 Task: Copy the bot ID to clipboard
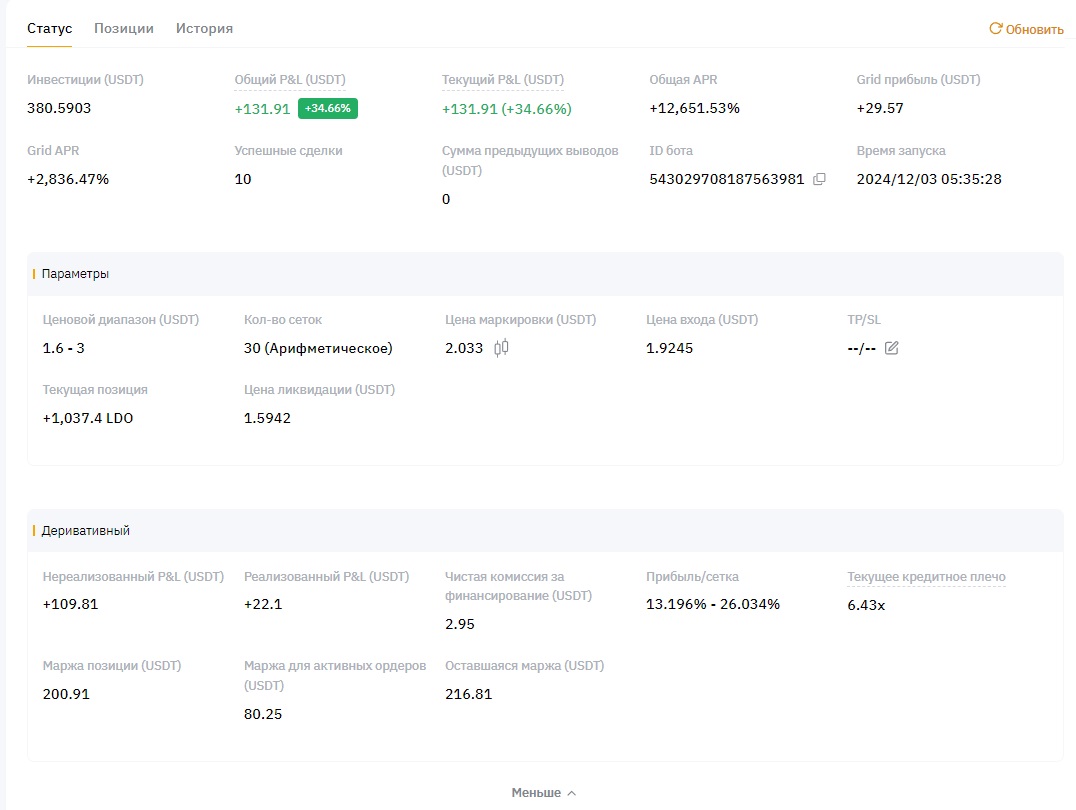819,179
